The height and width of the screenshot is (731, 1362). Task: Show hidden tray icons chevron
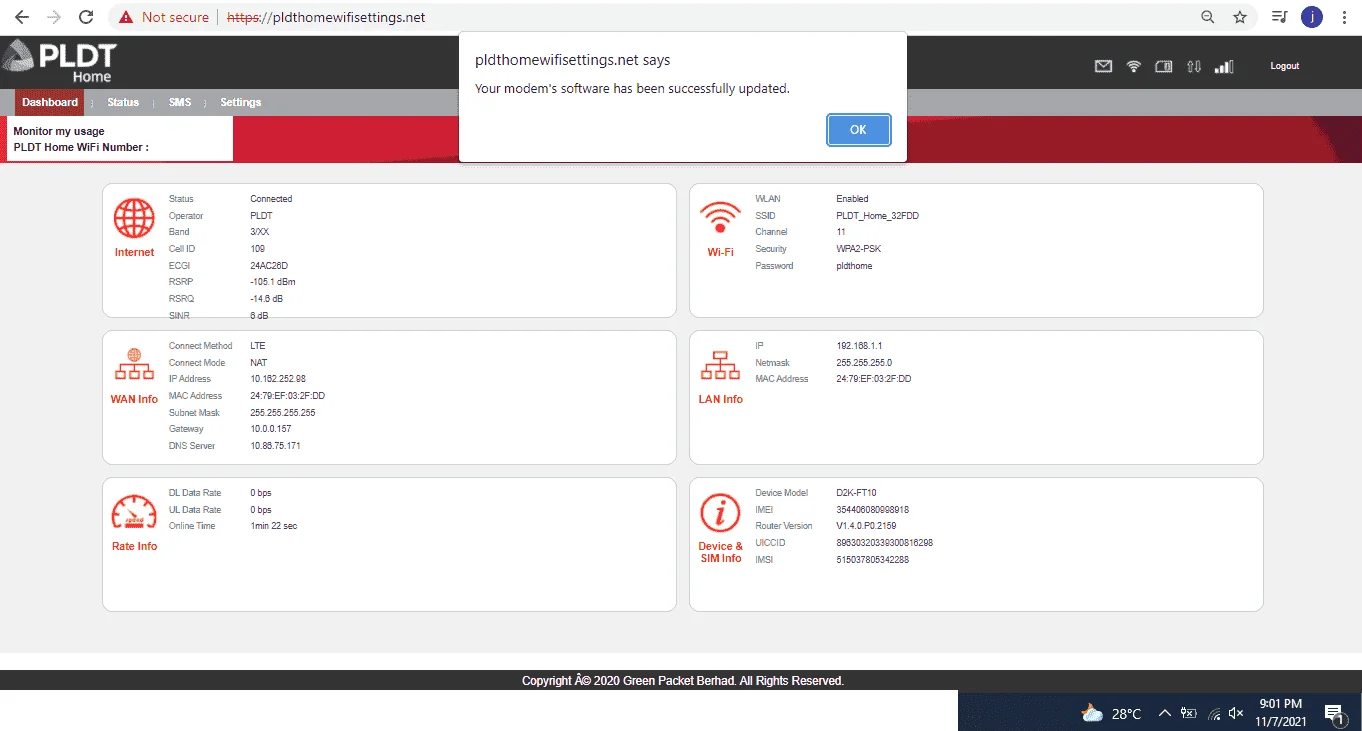click(x=1165, y=713)
